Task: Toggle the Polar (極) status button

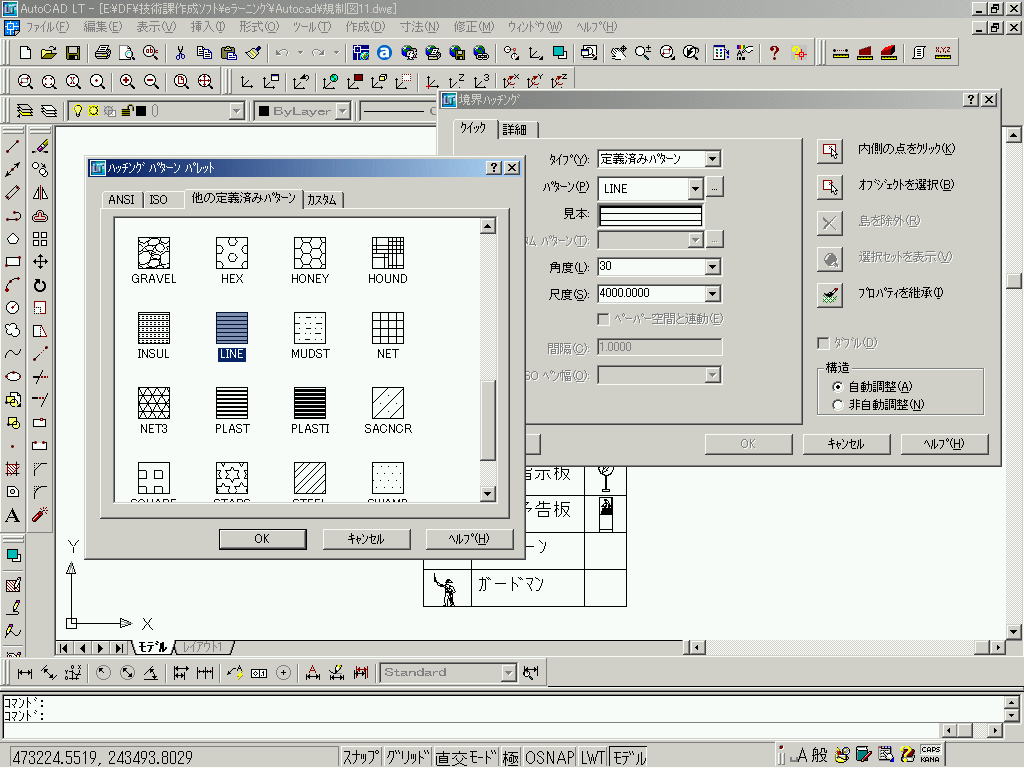Action: 511,757
